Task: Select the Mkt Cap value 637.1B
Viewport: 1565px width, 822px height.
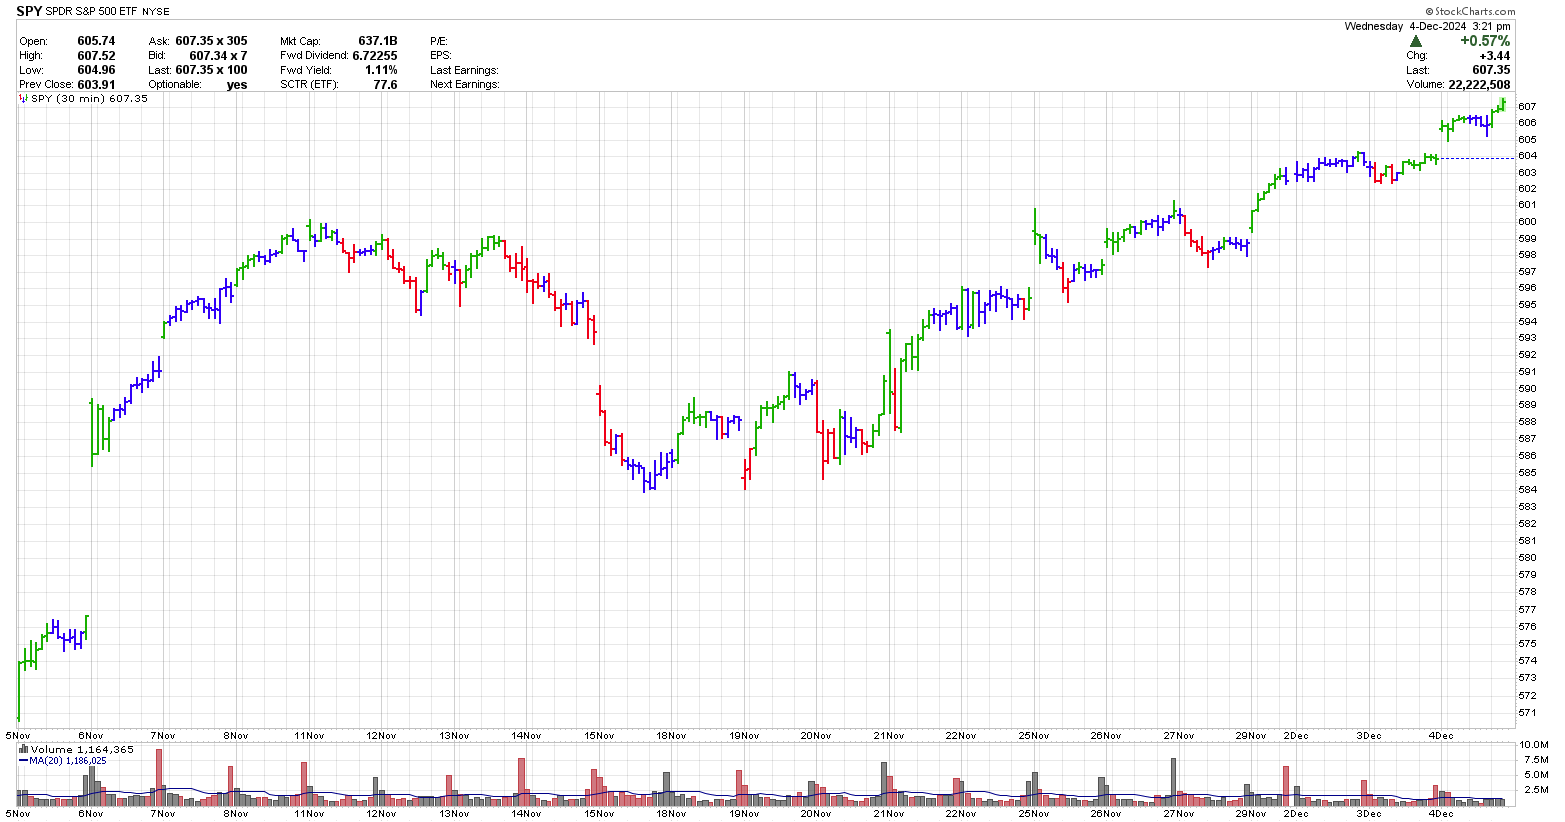Action: (x=378, y=41)
